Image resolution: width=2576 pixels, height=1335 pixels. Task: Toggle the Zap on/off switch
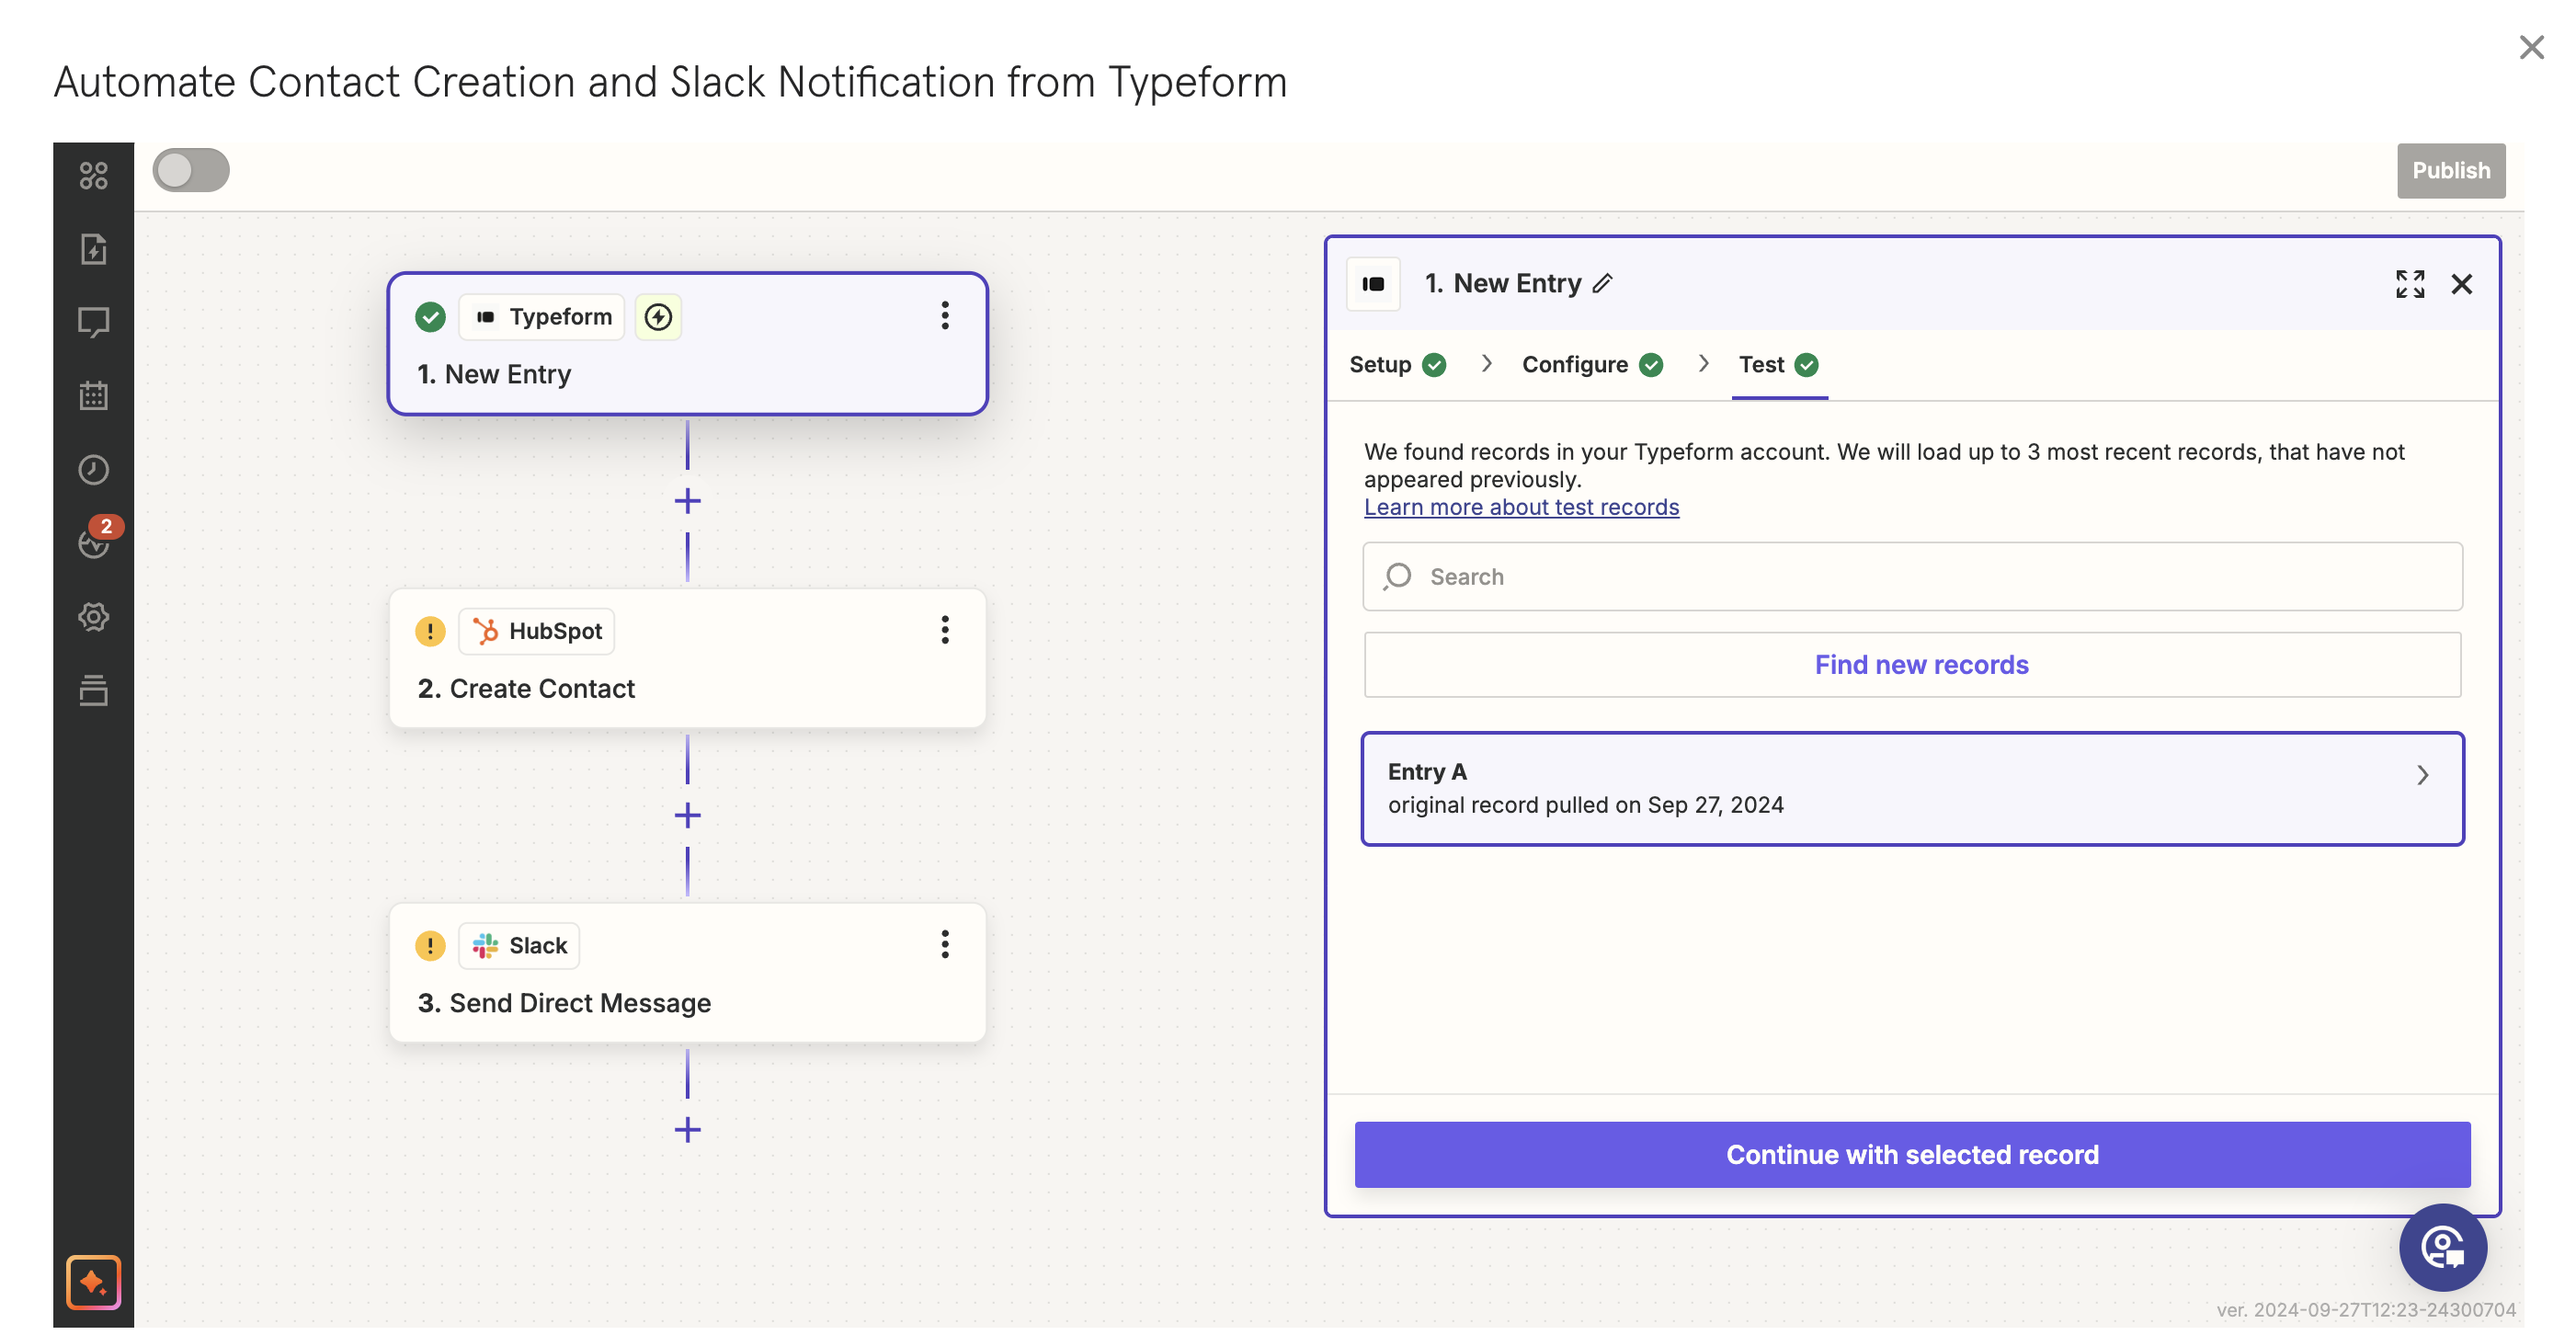190,170
